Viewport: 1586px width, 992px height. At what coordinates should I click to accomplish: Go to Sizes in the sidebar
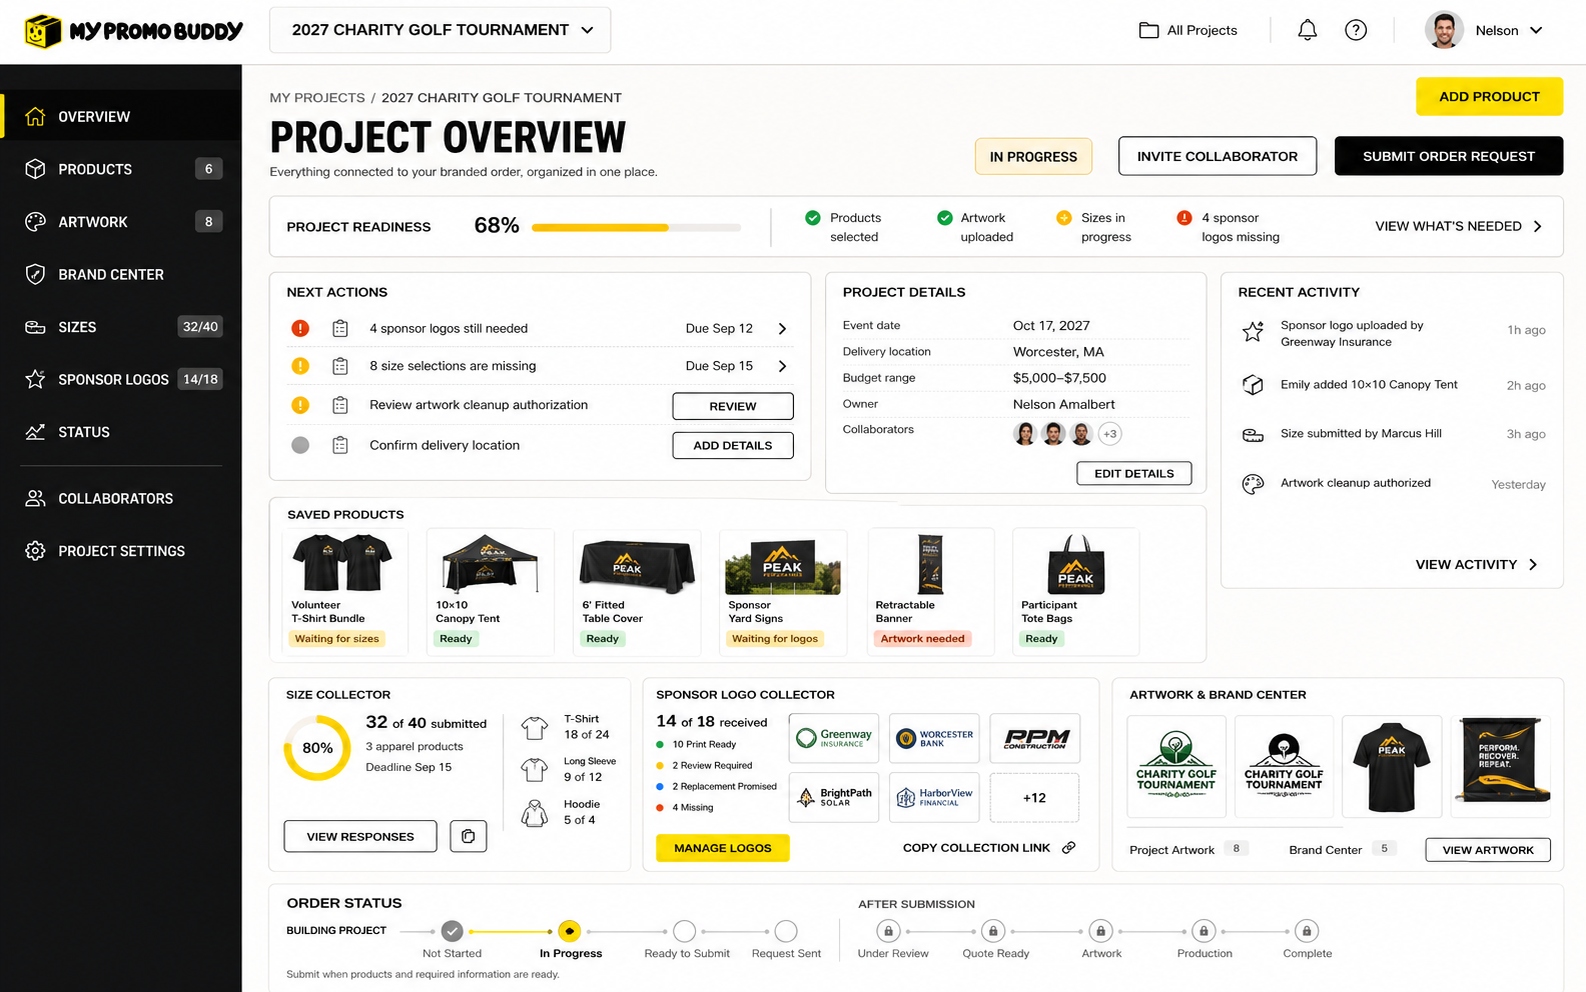coord(121,327)
